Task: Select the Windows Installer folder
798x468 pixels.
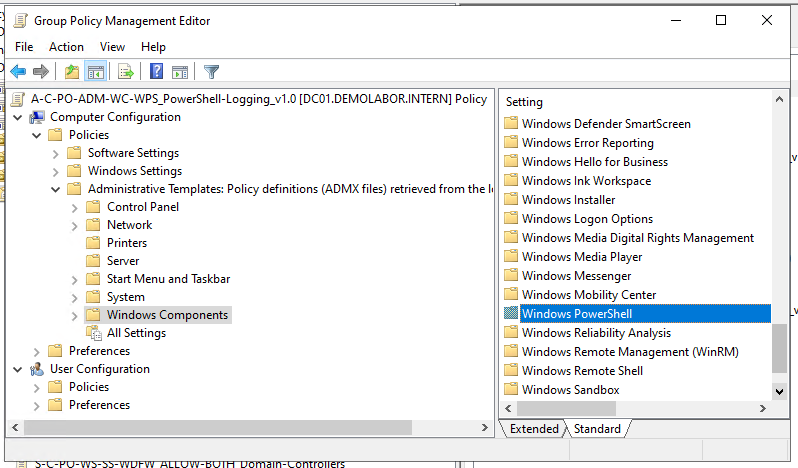Action: [568, 200]
